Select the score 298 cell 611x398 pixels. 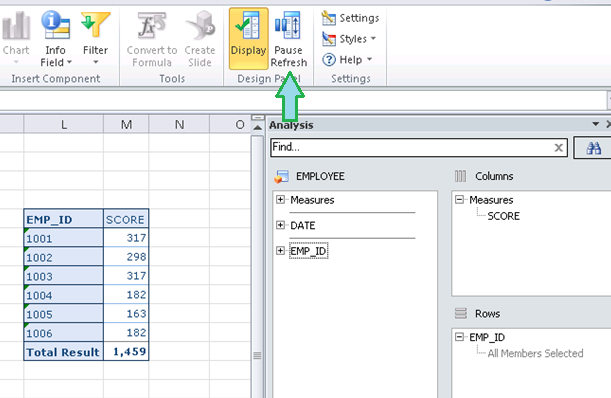pyautogui.click(x=126, y=256)
